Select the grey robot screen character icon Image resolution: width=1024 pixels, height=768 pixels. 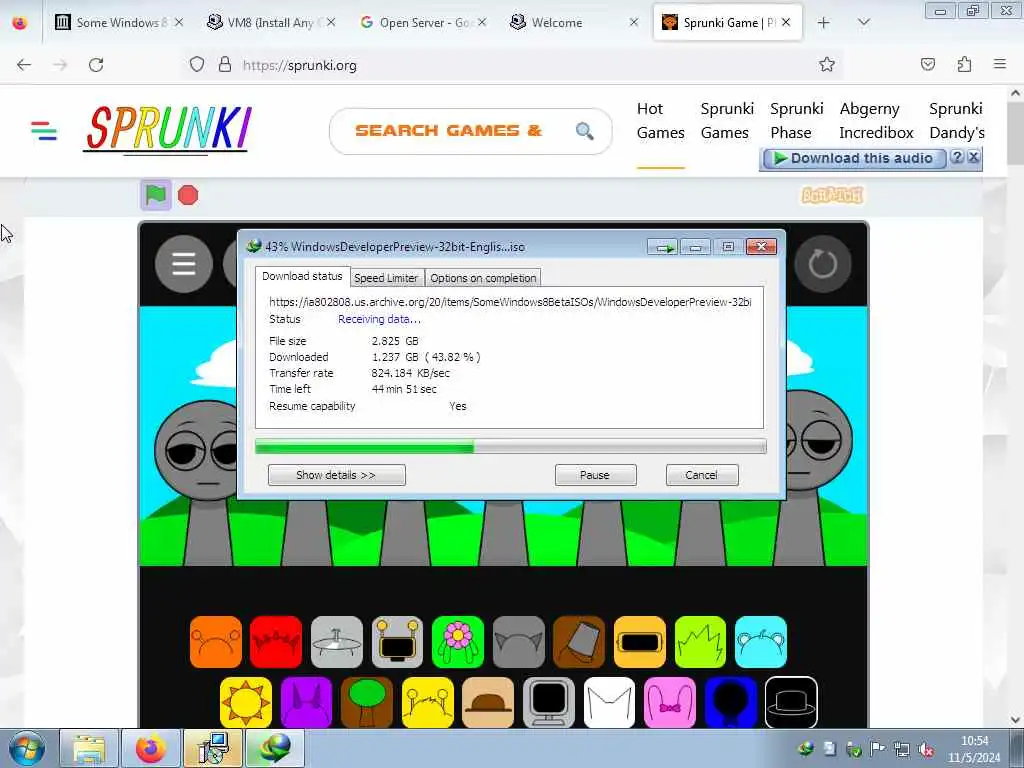pos(397,642)
